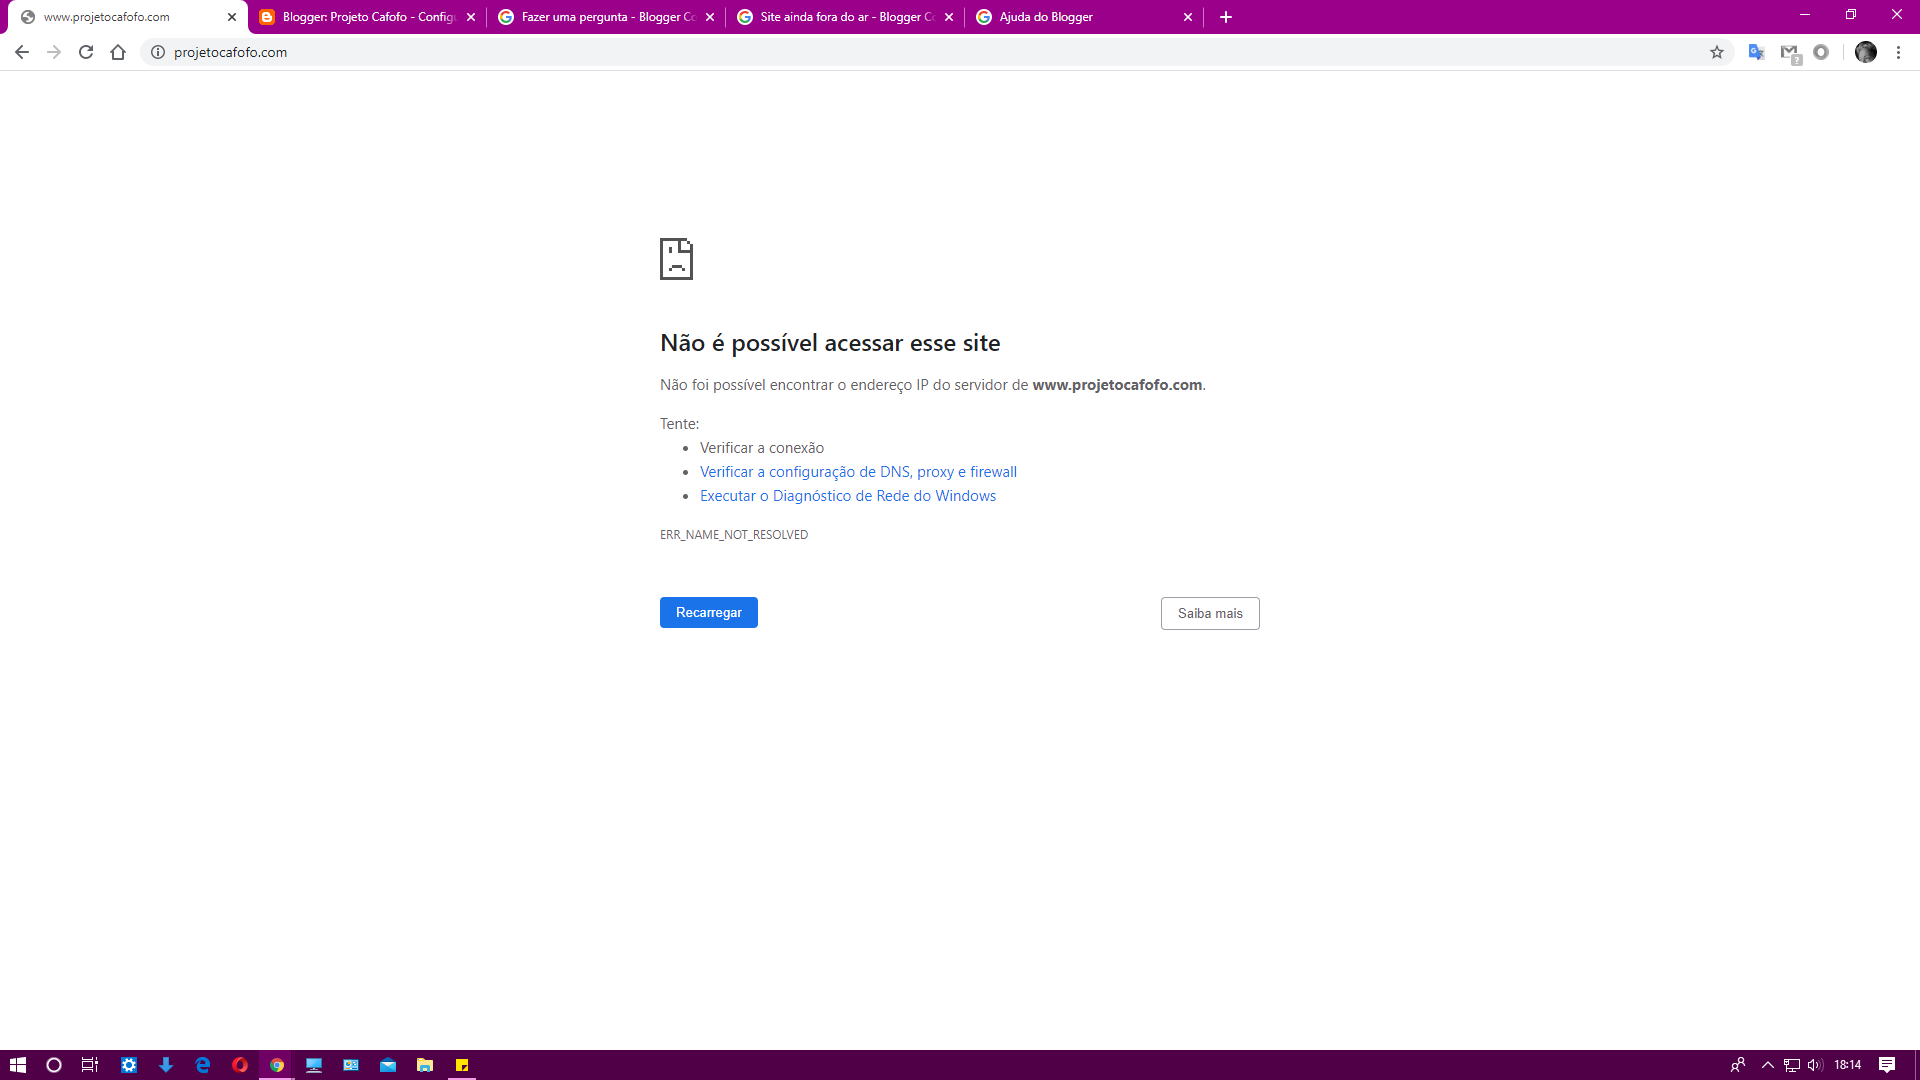Click the forward navigation arrow
This screenshot has height=1080, width=1920.
[54, 52]
